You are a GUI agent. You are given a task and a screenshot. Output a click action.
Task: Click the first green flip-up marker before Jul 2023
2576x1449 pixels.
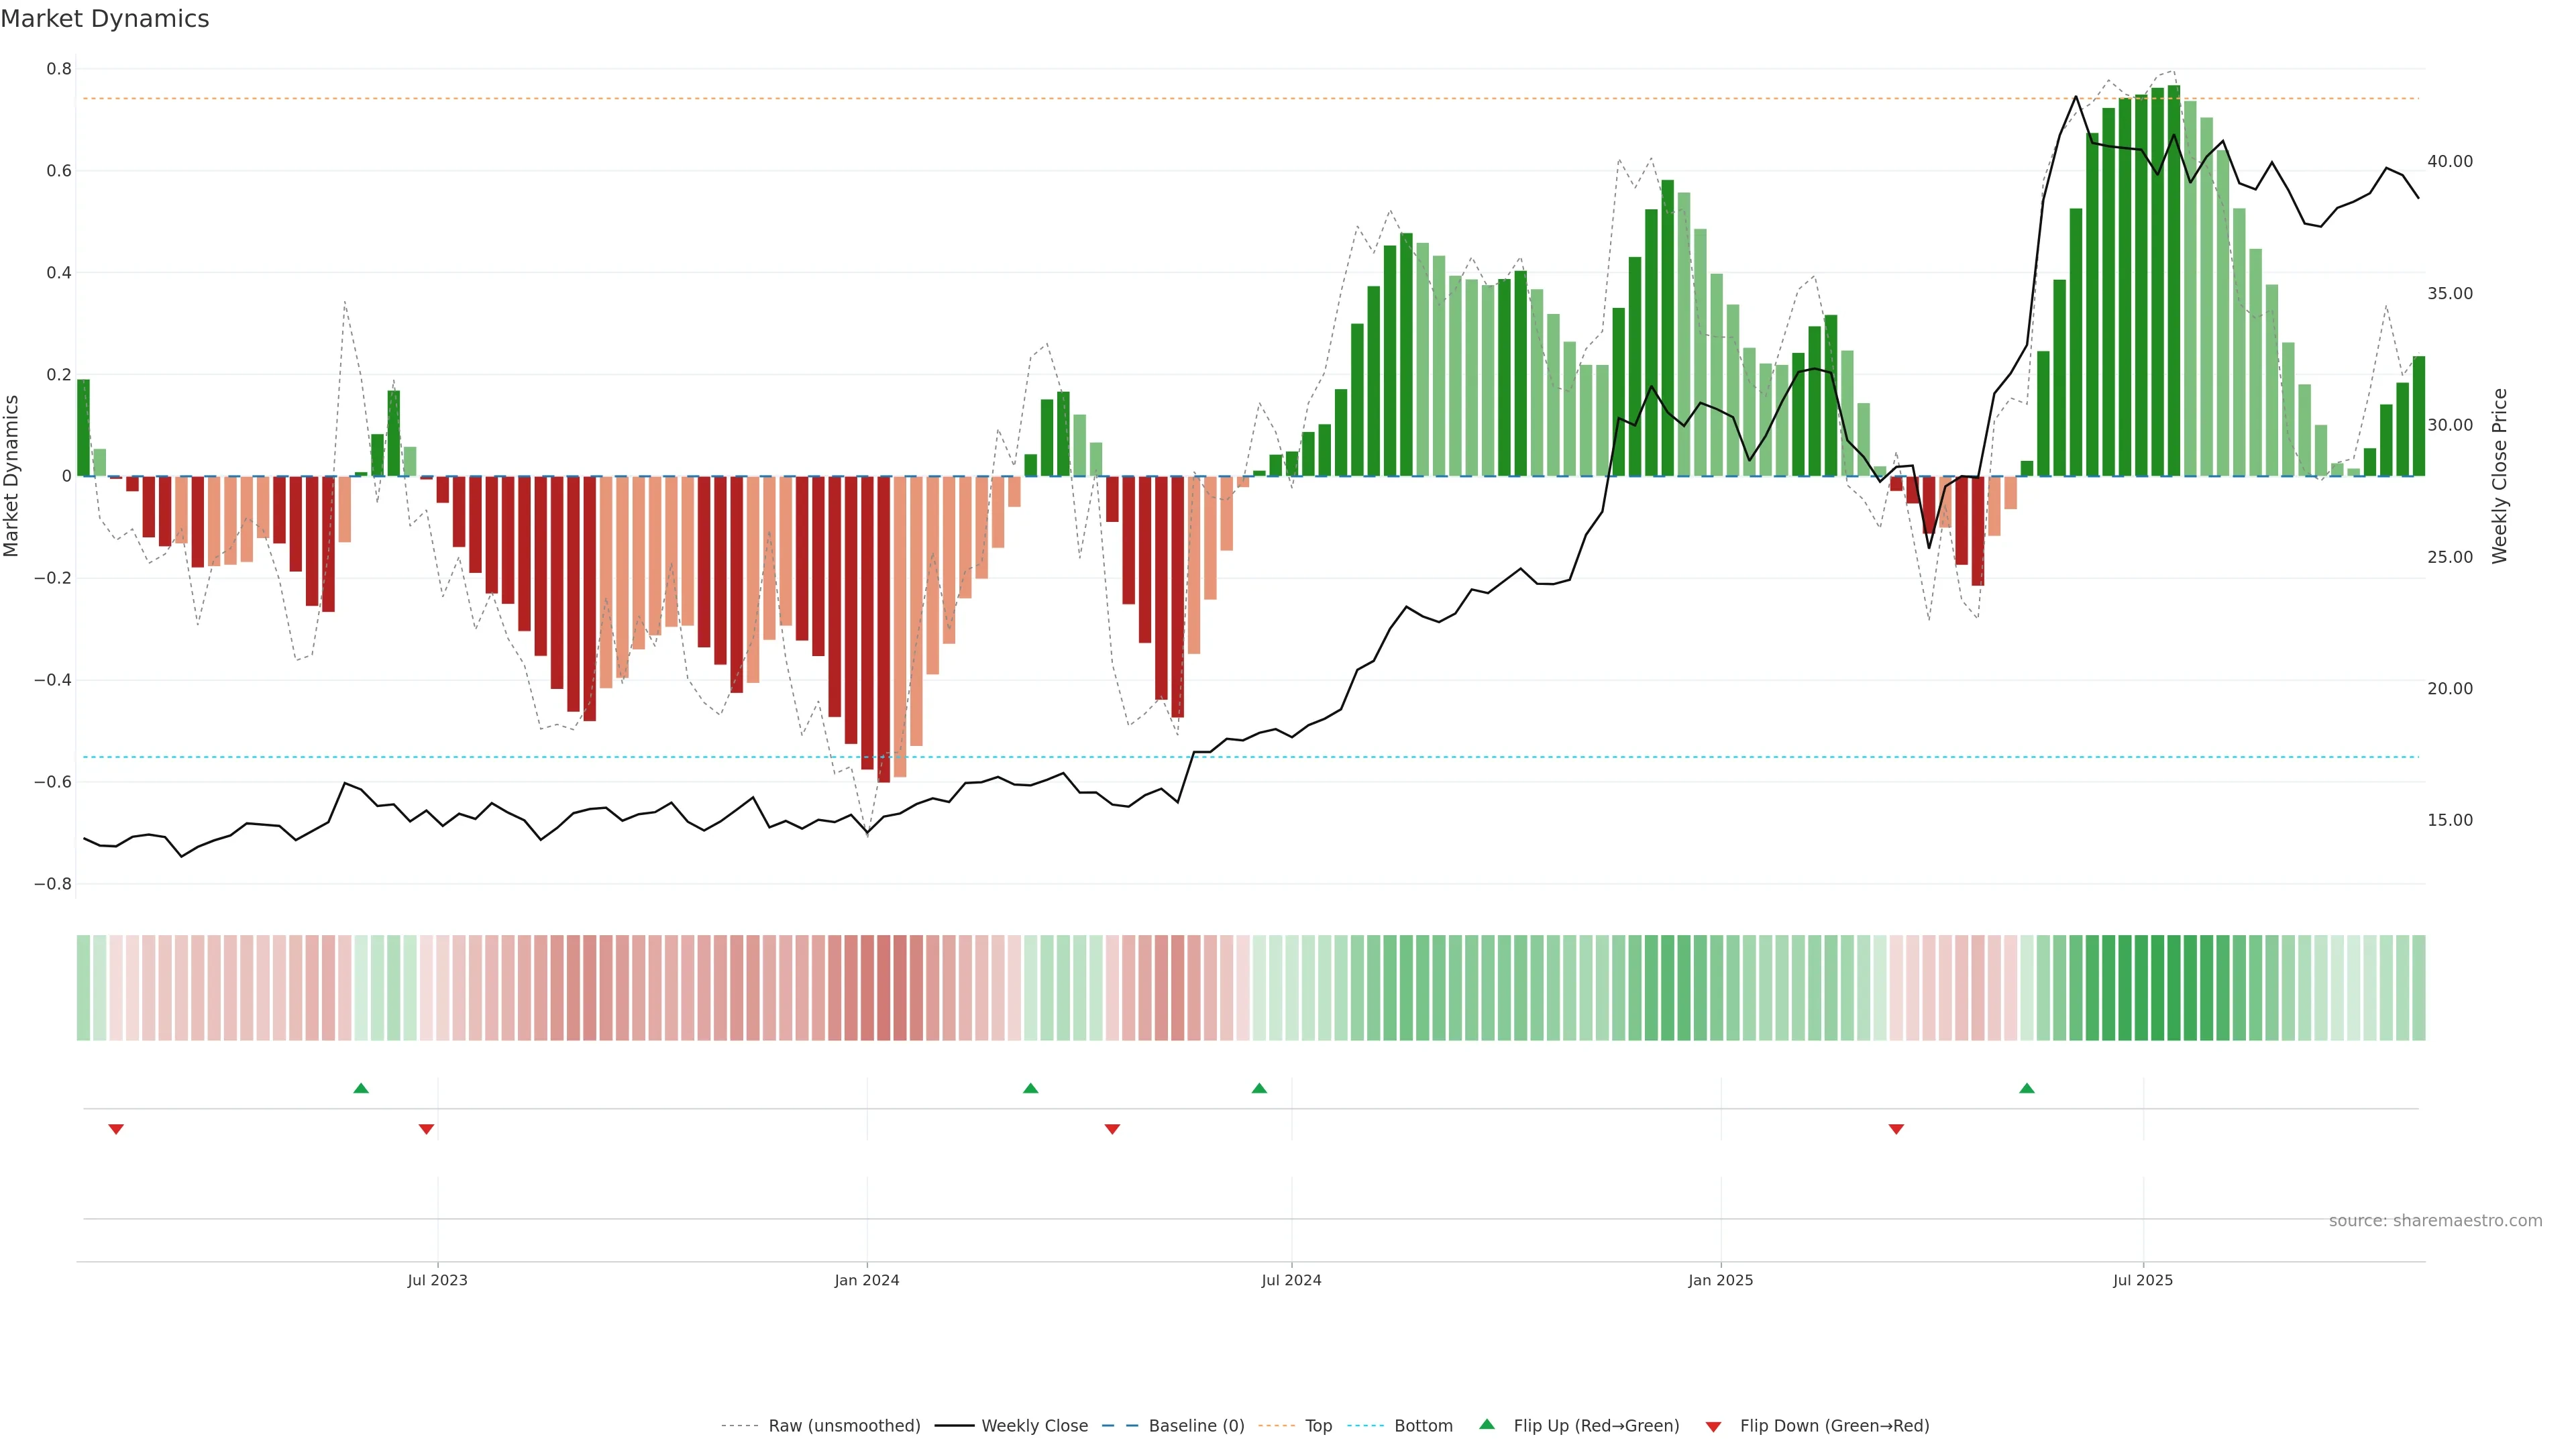pos(361,1088)
